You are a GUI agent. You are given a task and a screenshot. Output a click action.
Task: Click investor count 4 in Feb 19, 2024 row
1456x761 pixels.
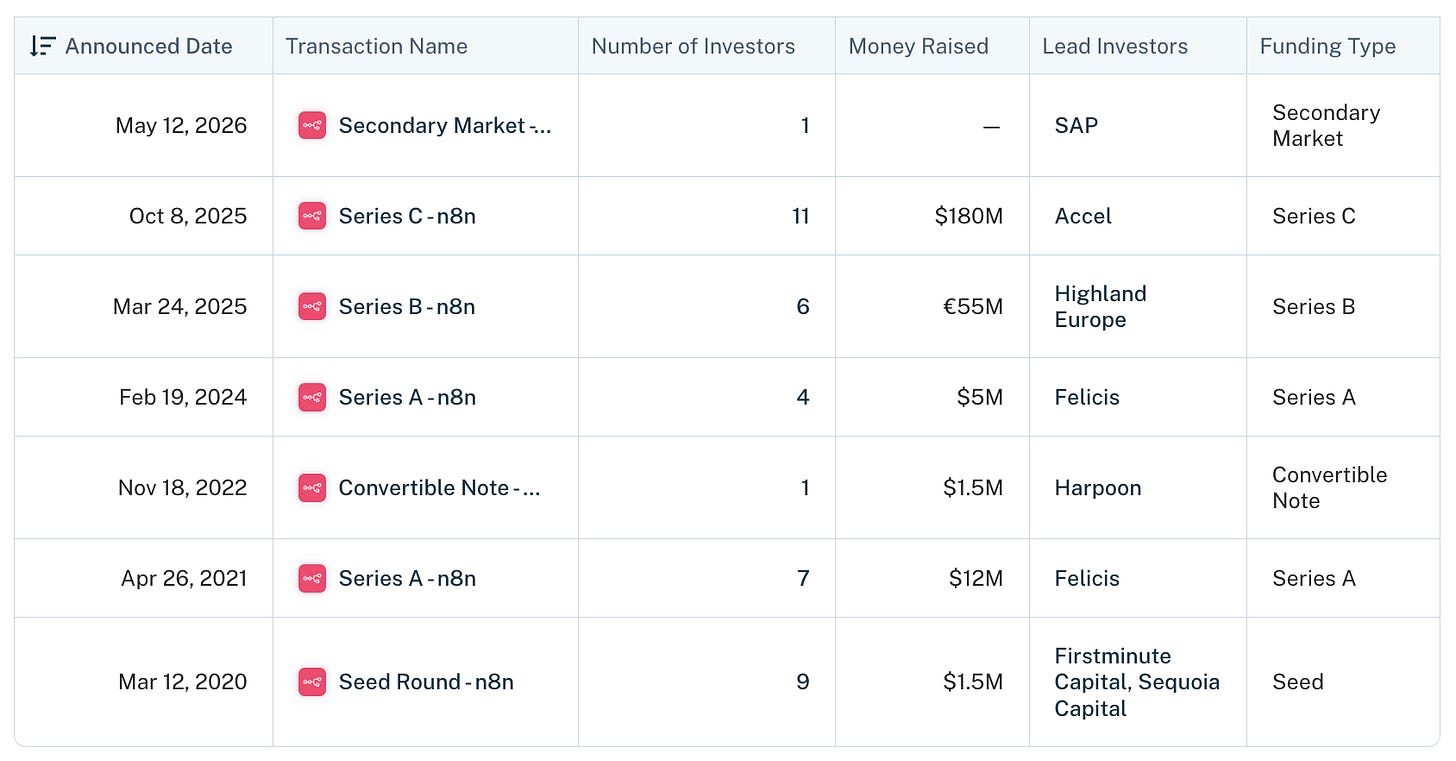coord(803,397)
